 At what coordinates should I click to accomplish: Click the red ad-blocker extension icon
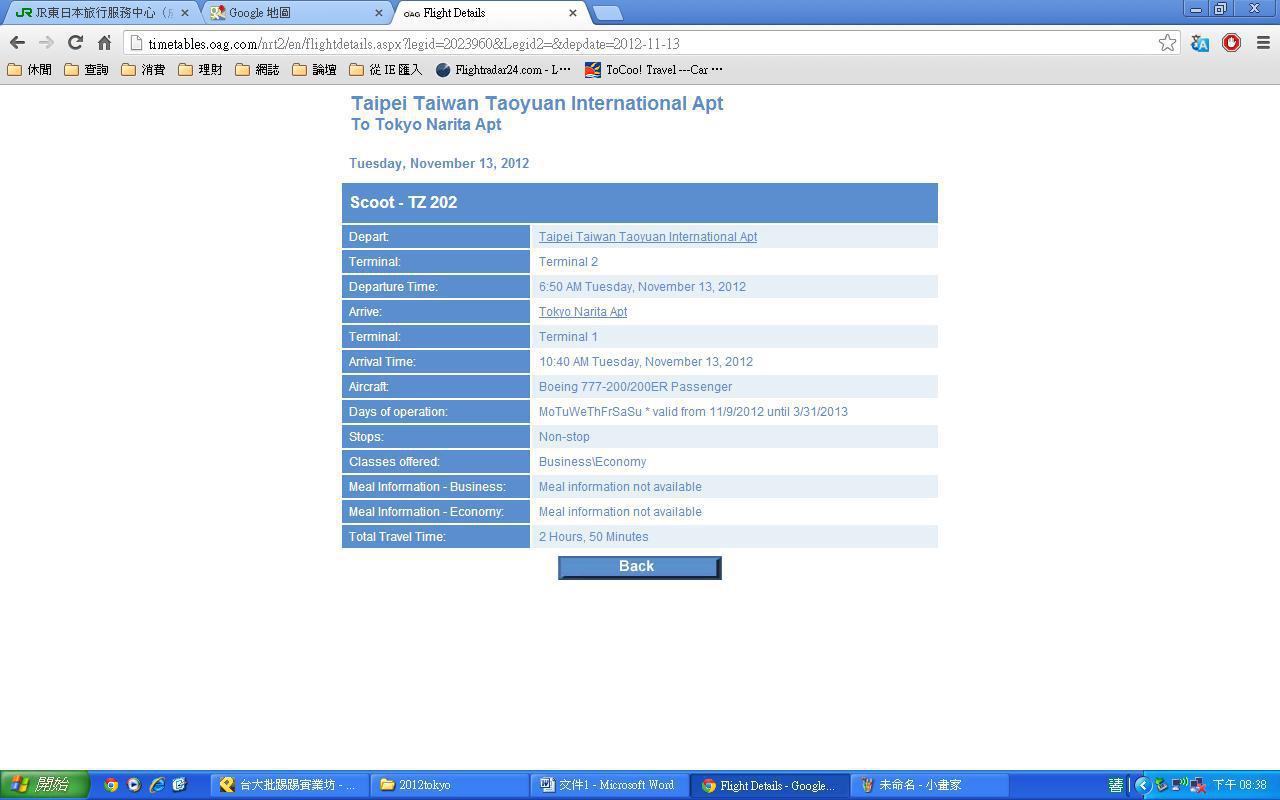pyautogui.click(x=1231, y=43)
